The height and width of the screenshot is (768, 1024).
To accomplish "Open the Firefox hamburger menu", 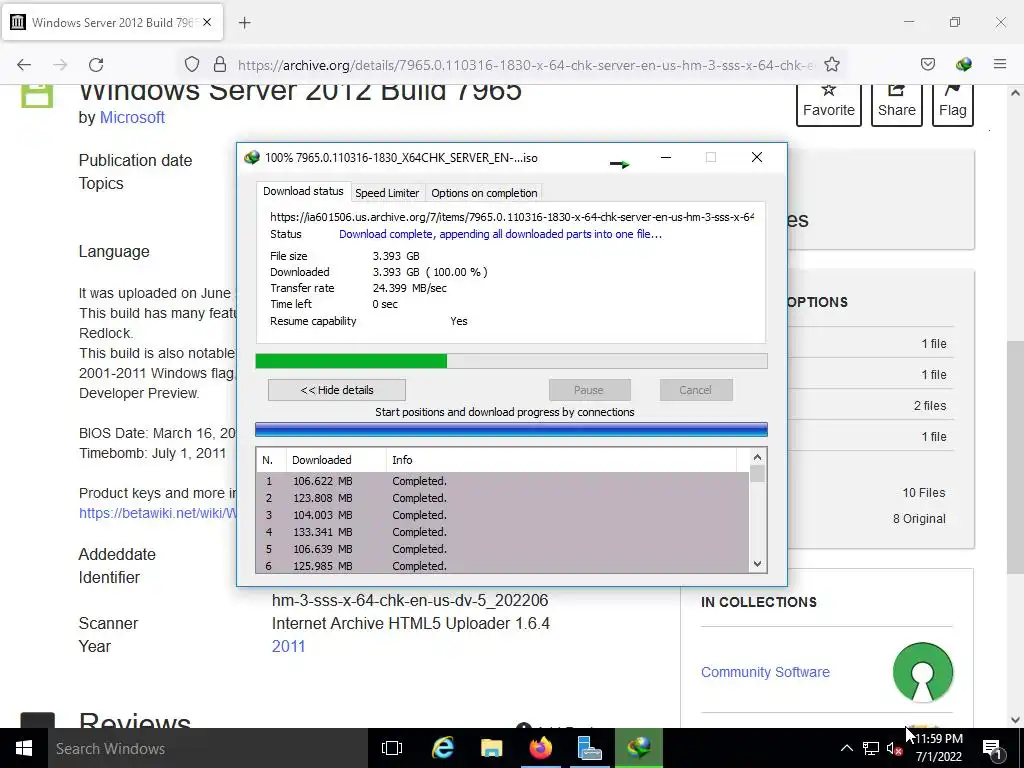I will click(x=1000, y=65).
